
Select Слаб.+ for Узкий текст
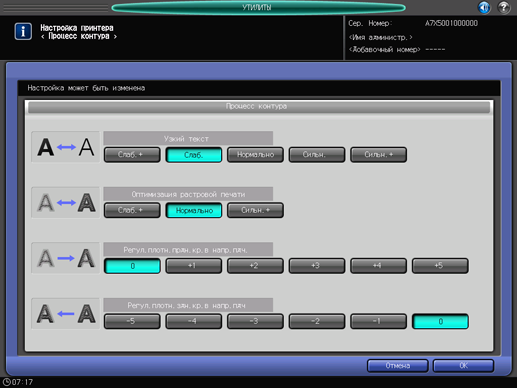point(132,155)
